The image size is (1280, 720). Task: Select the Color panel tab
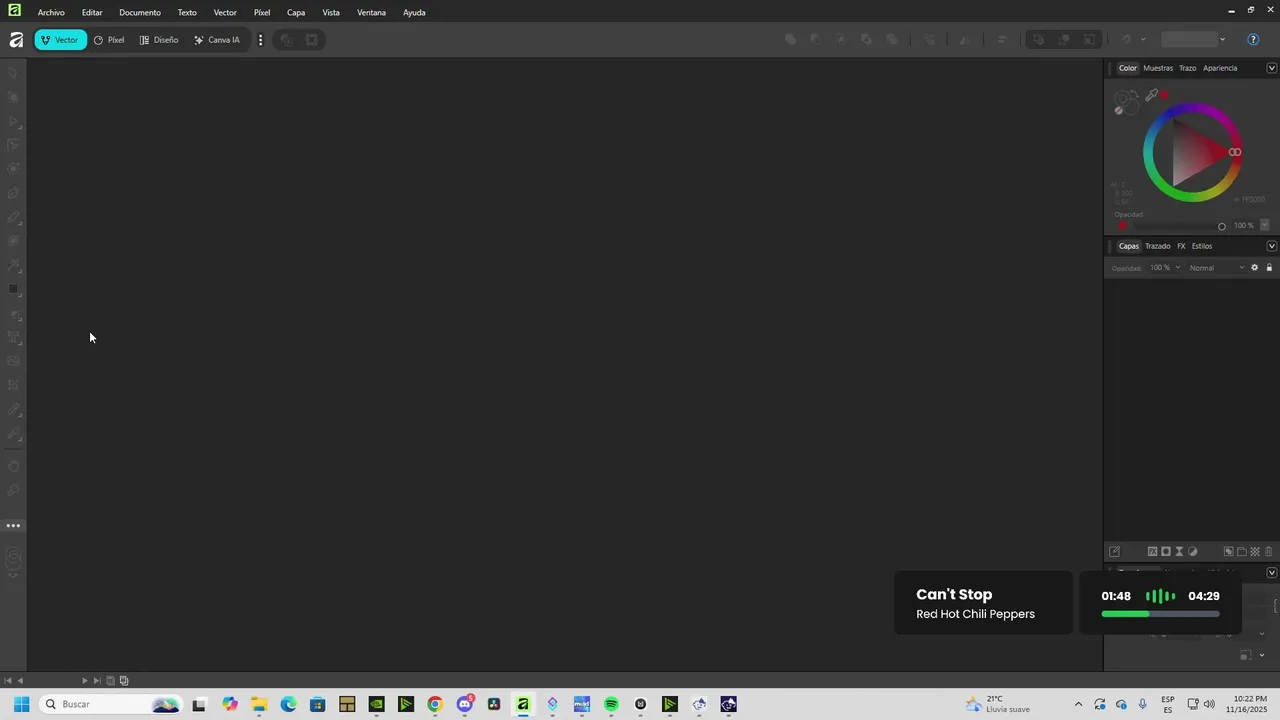click(x=1128, y=68)
